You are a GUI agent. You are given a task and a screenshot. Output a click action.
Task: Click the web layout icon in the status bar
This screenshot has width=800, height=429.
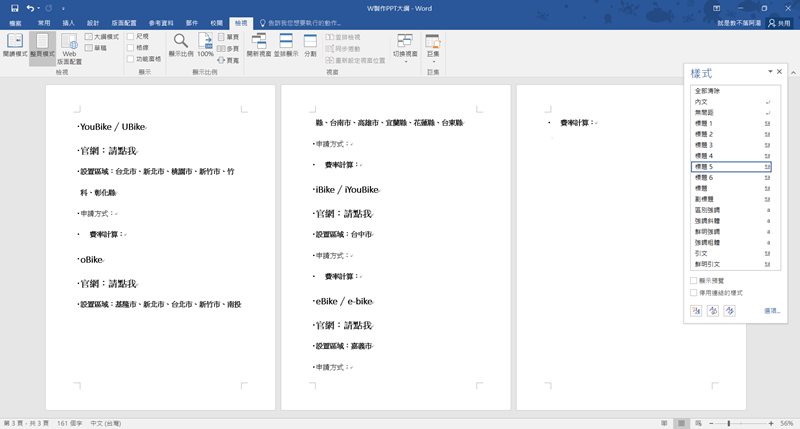pyautogui.click(x=698, y=423)
